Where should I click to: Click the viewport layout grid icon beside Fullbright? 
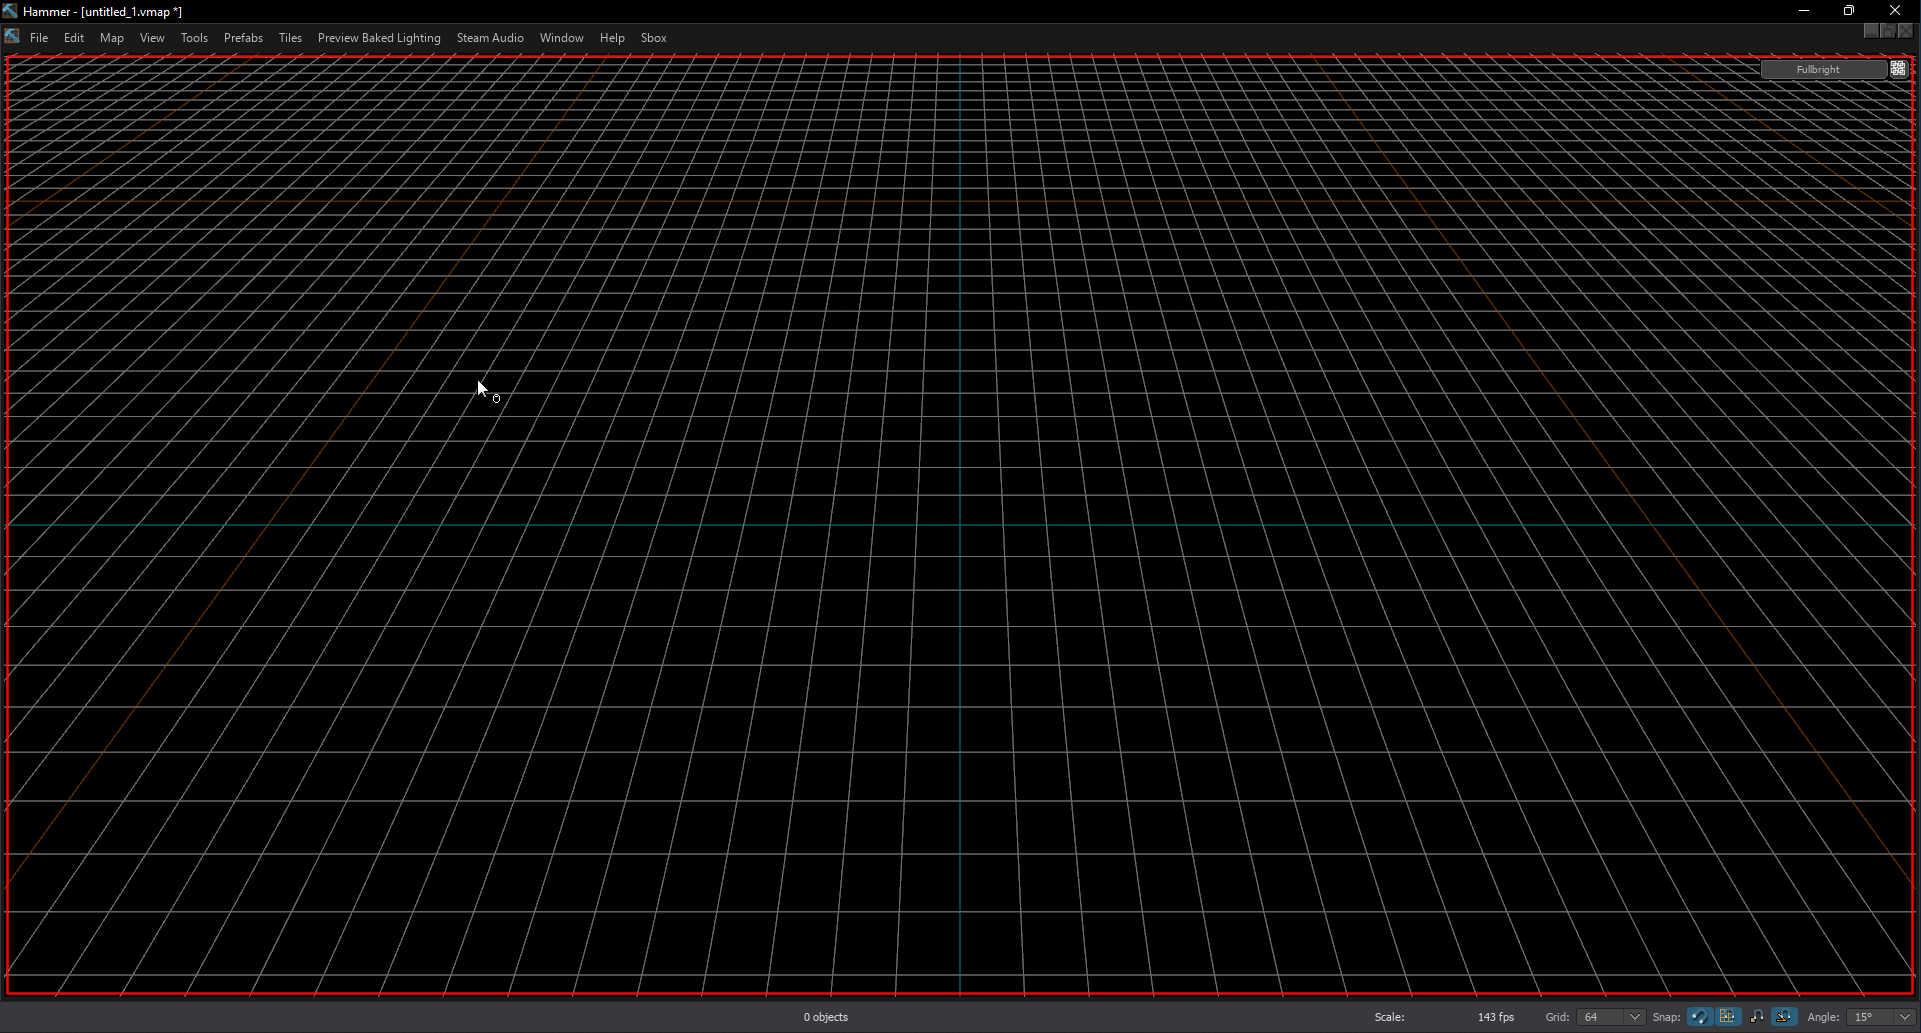(x=1899, y=68)
